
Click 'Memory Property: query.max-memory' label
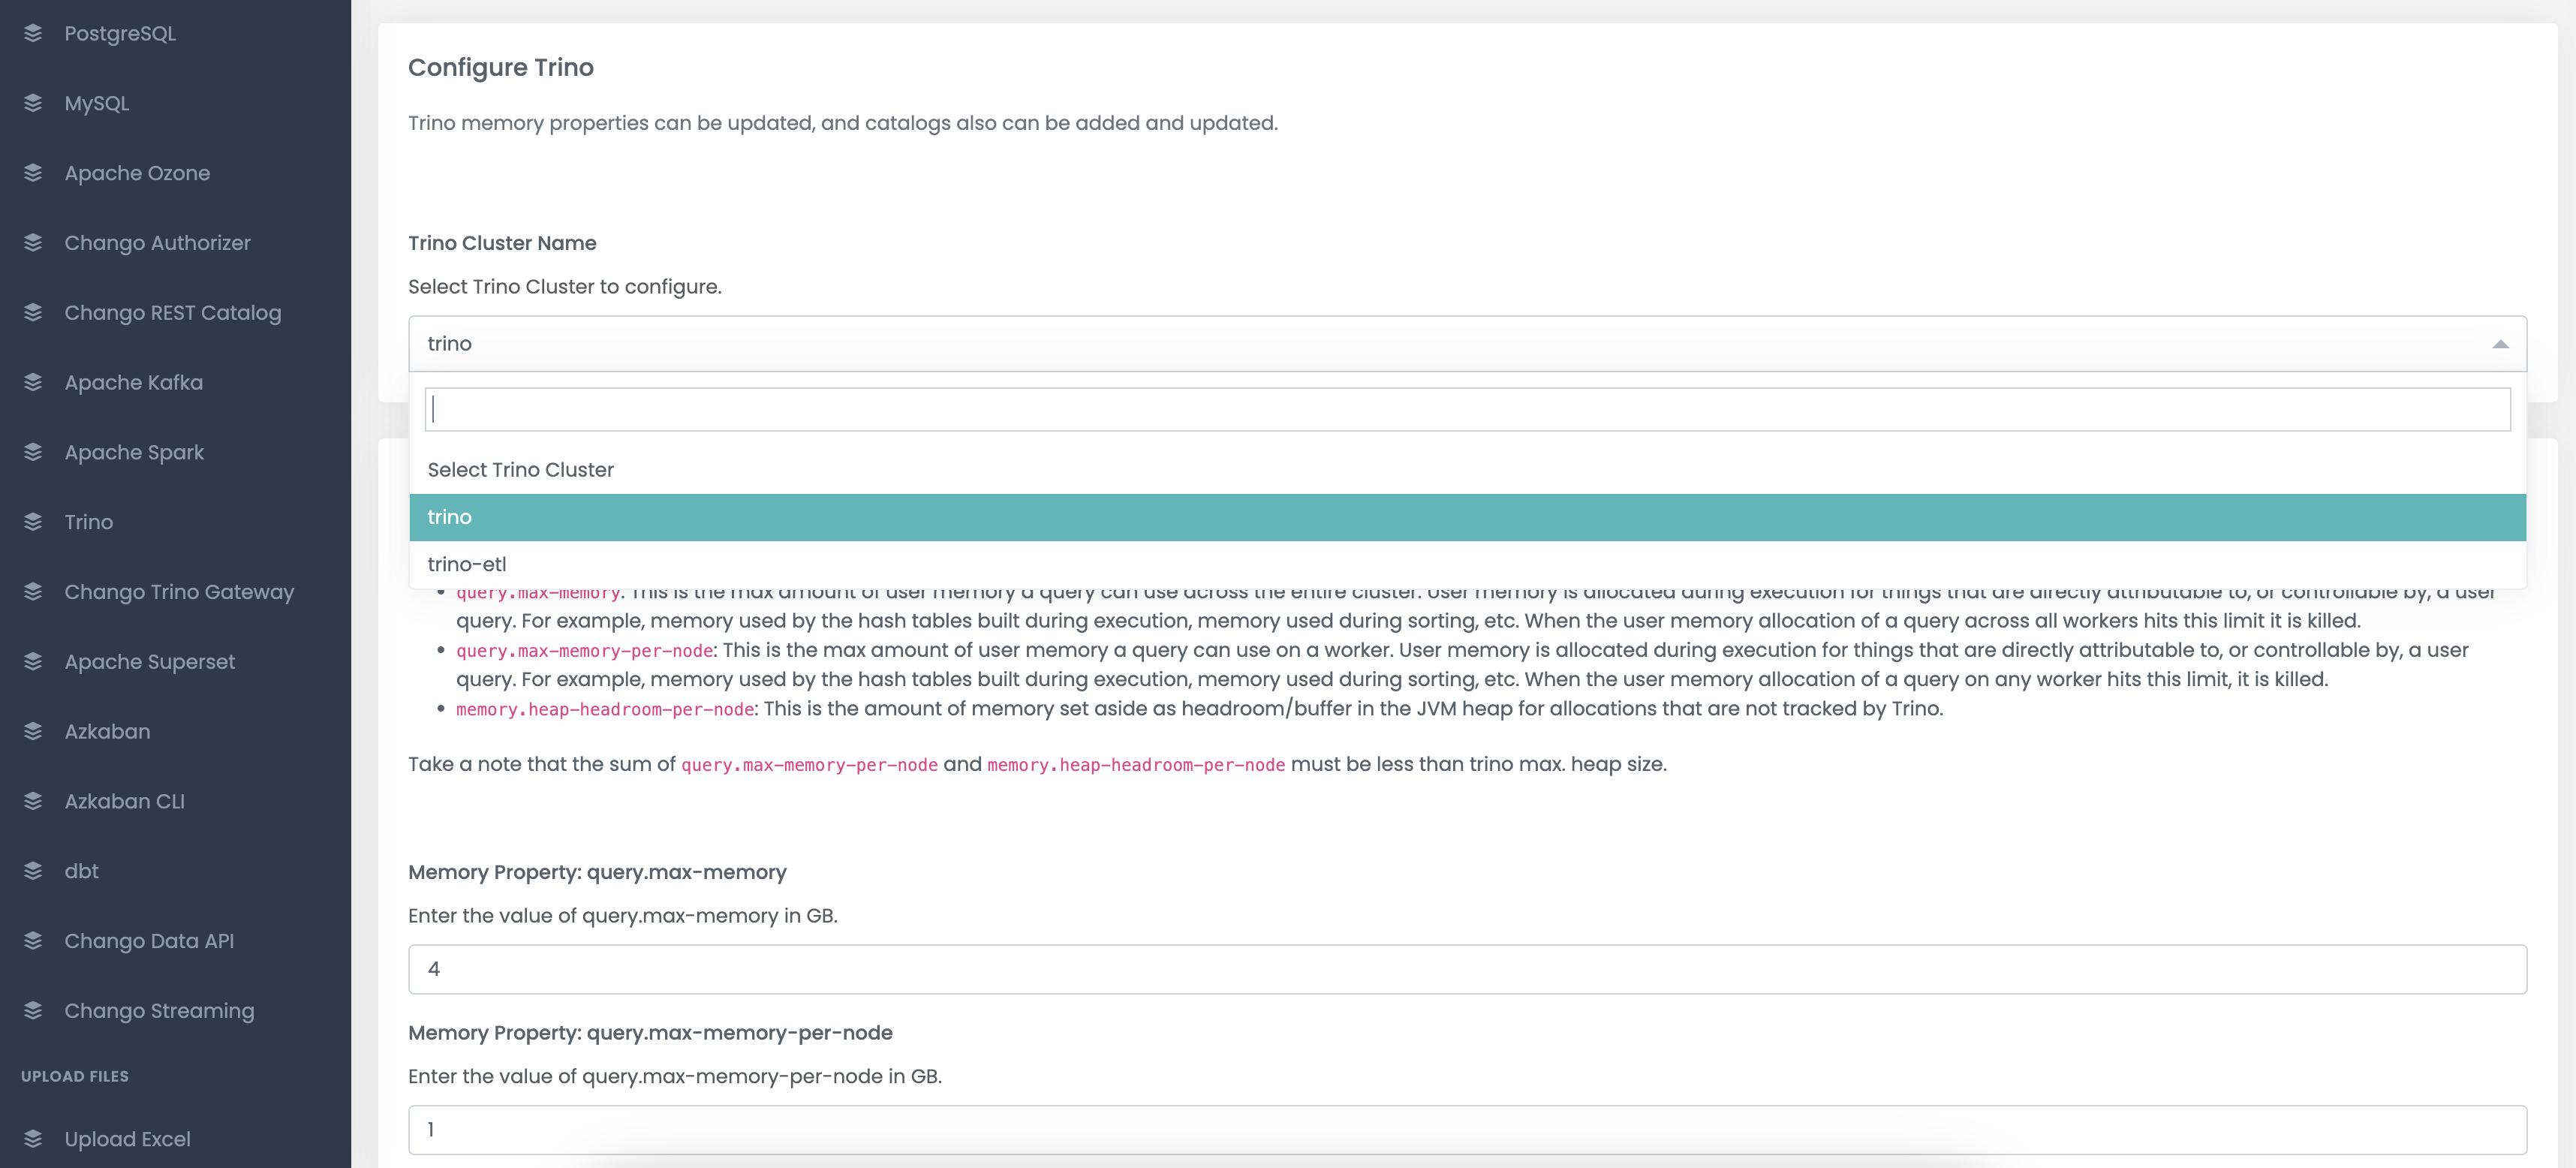(597, 872)
